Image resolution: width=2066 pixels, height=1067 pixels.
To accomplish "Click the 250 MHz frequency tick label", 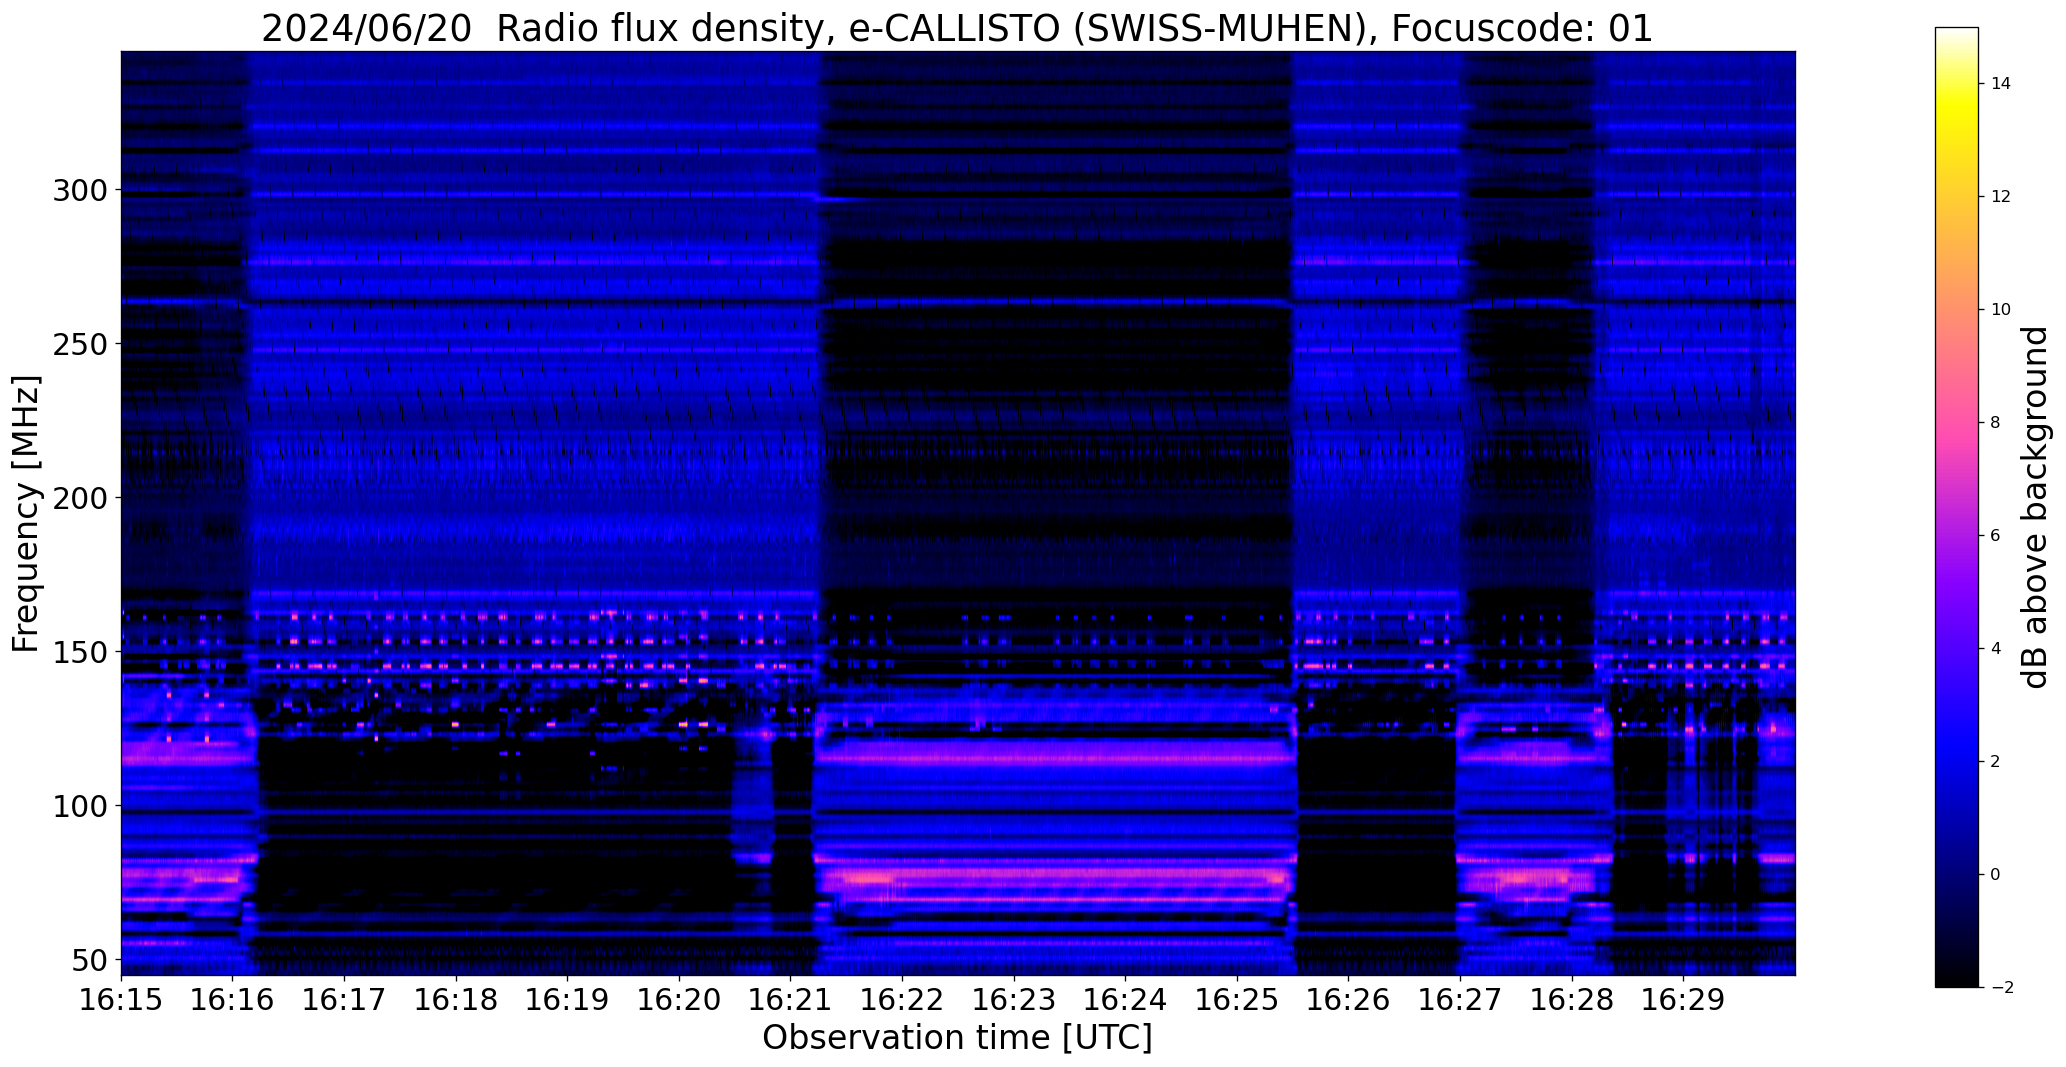I will coord(80,344).
